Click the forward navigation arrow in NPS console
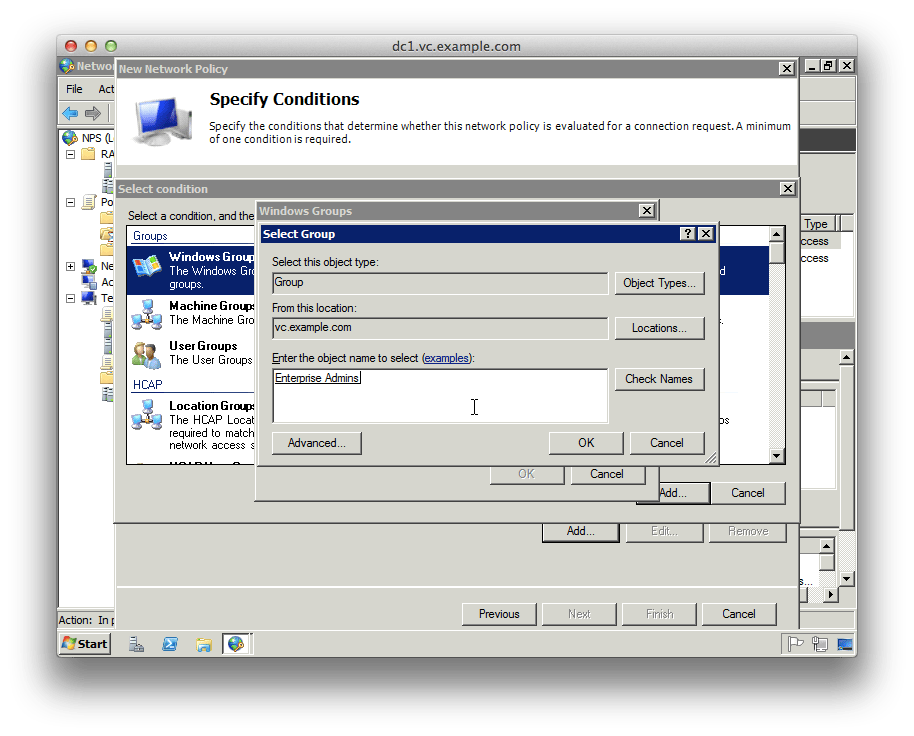Viewport: 914px width, 736px height. point(92,111)
